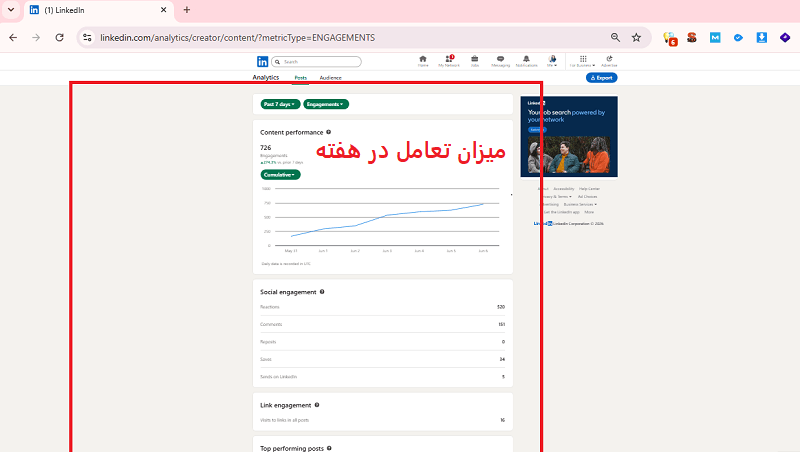Open the Ad Choices footer link
The image size is (800, 452).
click(x=587, y=196)
